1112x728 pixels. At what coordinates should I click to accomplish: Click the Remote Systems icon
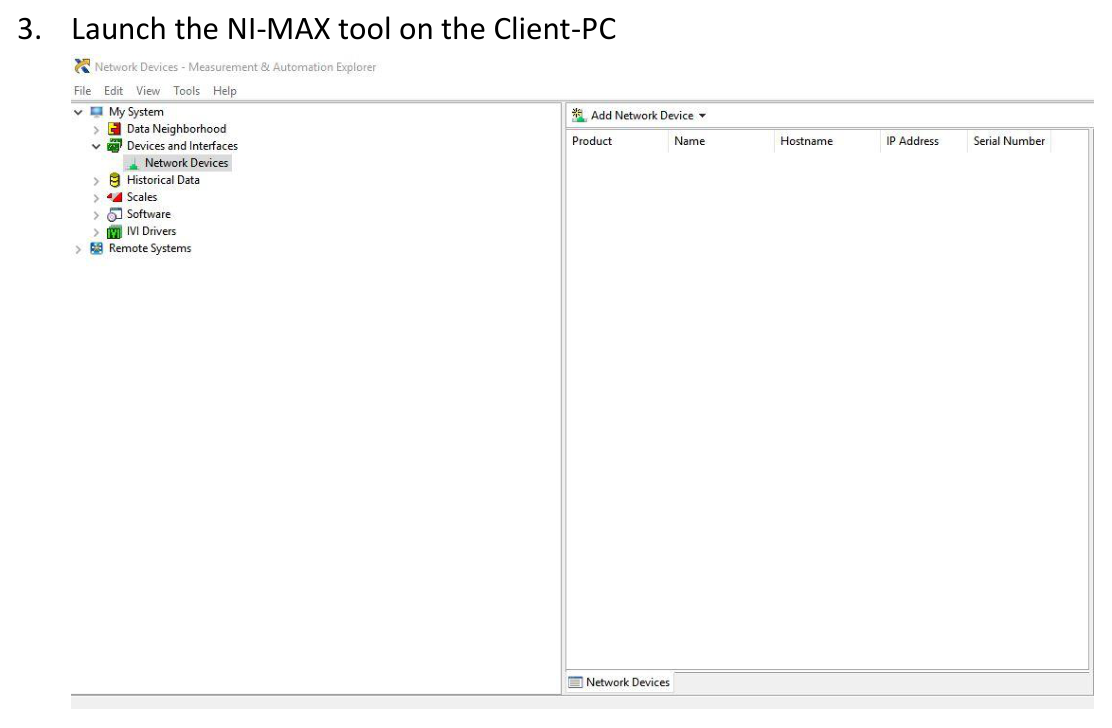tap(96, 249)
